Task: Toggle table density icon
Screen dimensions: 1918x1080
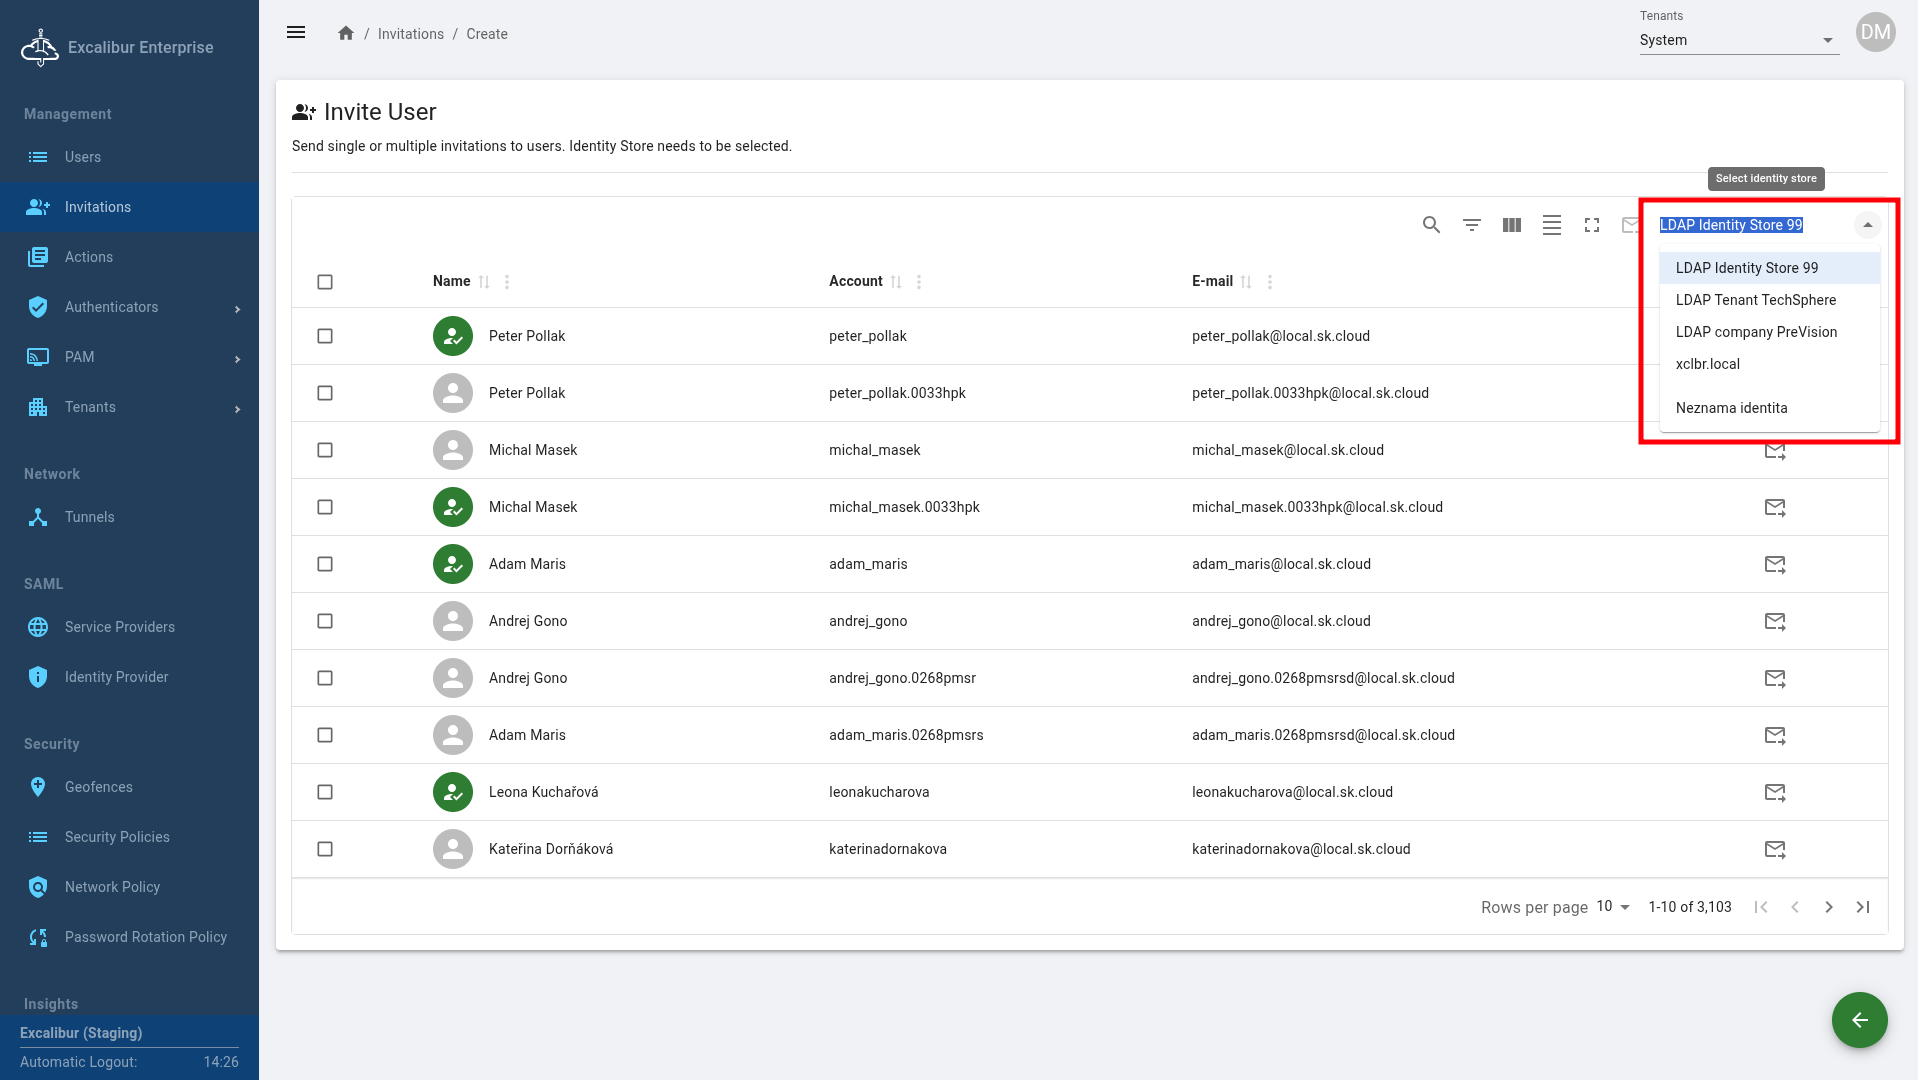Action: tap(1551, 225)
